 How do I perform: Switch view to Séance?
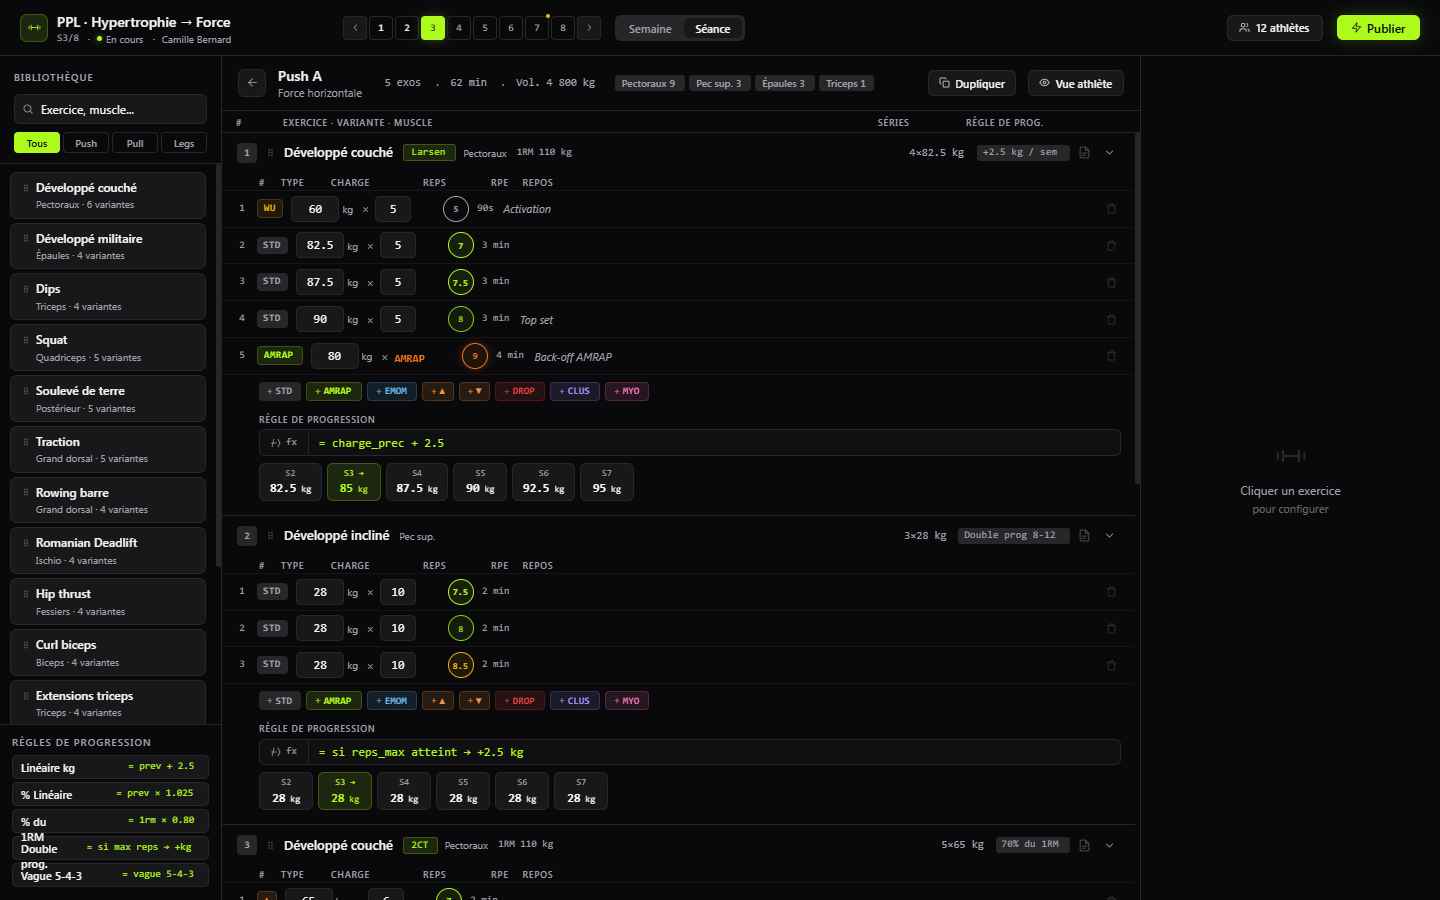click(713, 29)
